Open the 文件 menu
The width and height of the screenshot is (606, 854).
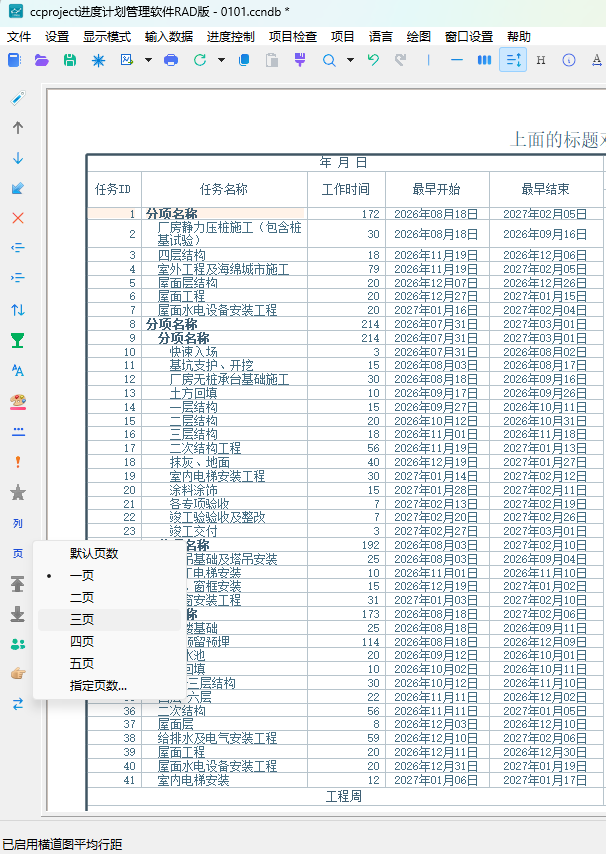coord(19,36)
